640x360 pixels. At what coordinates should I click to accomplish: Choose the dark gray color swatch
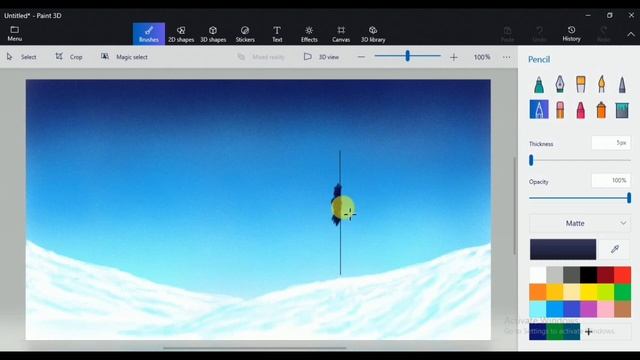[x=571, y=275]
